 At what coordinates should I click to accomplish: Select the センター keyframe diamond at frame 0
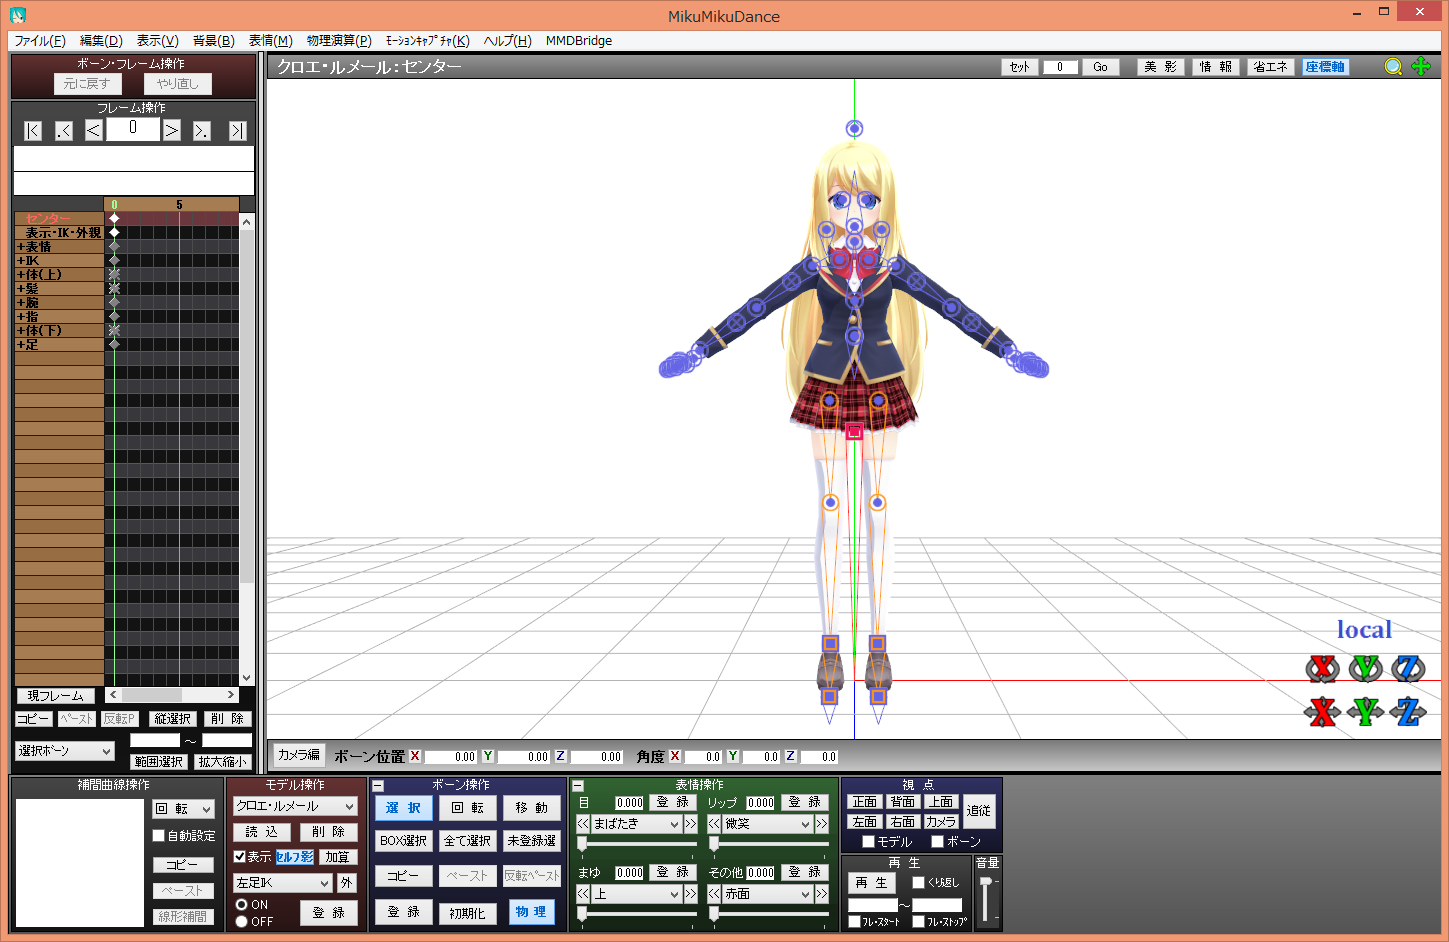coord(114,218)
